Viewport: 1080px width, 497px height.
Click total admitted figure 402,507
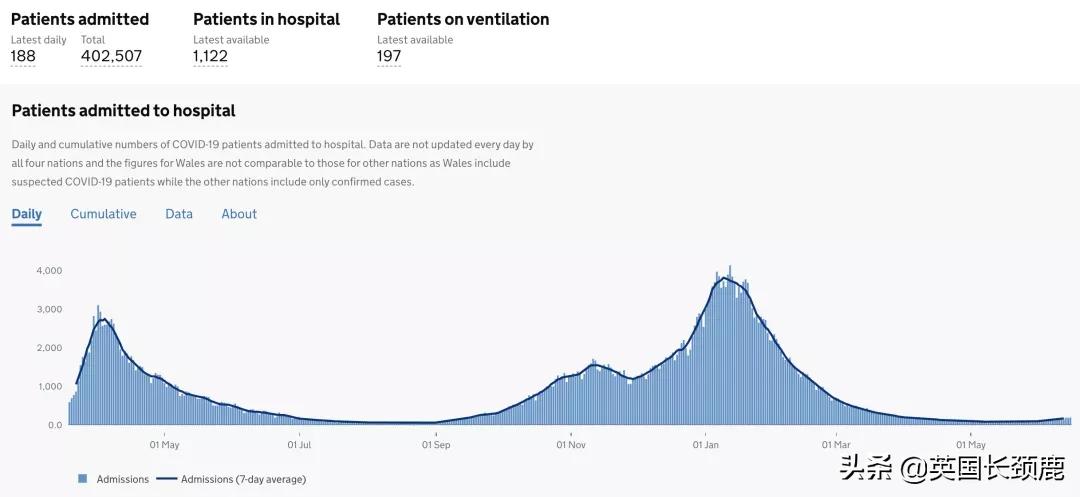pos(111,57)
